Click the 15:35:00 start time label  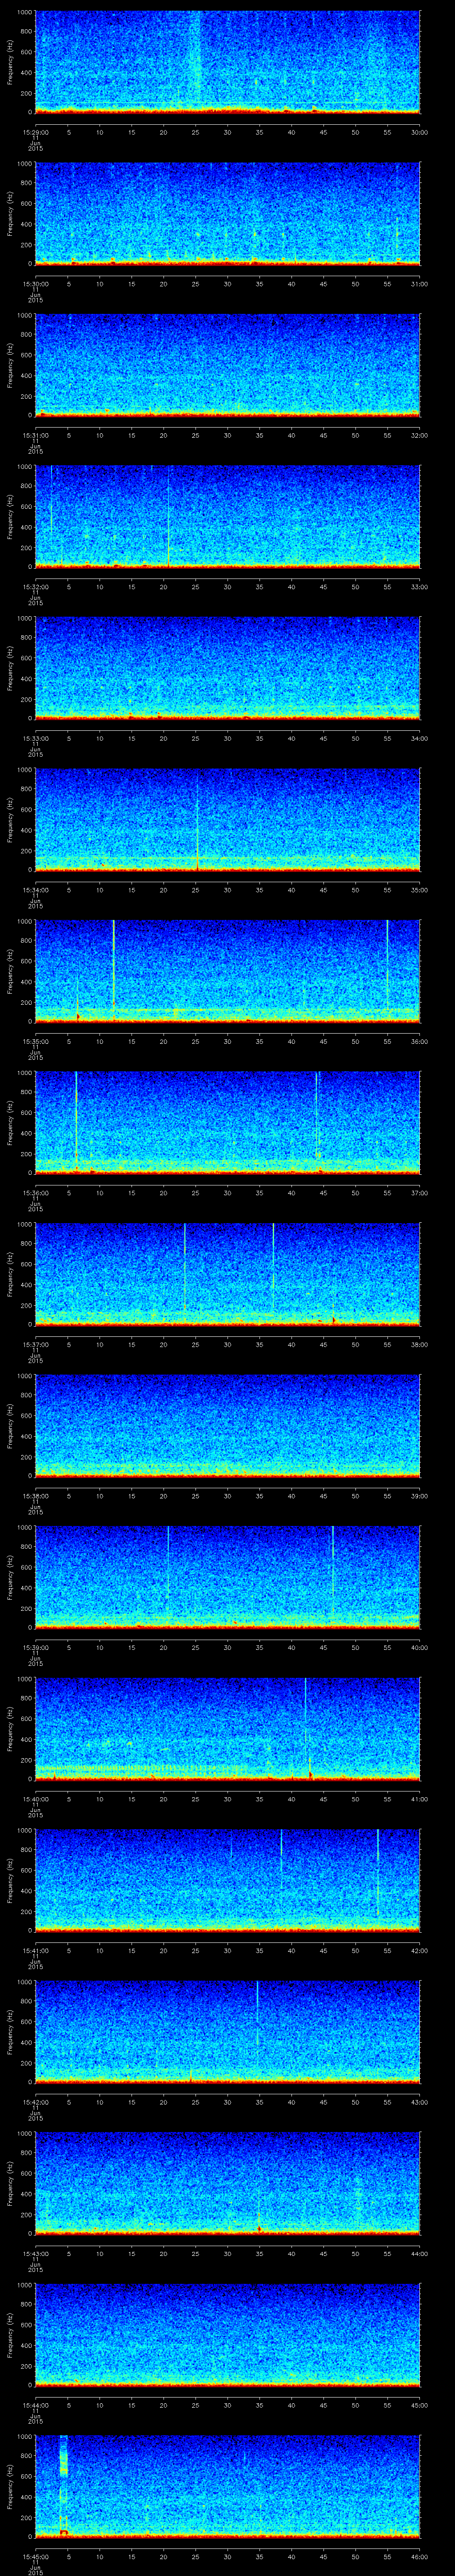(x=35, y=1042)
